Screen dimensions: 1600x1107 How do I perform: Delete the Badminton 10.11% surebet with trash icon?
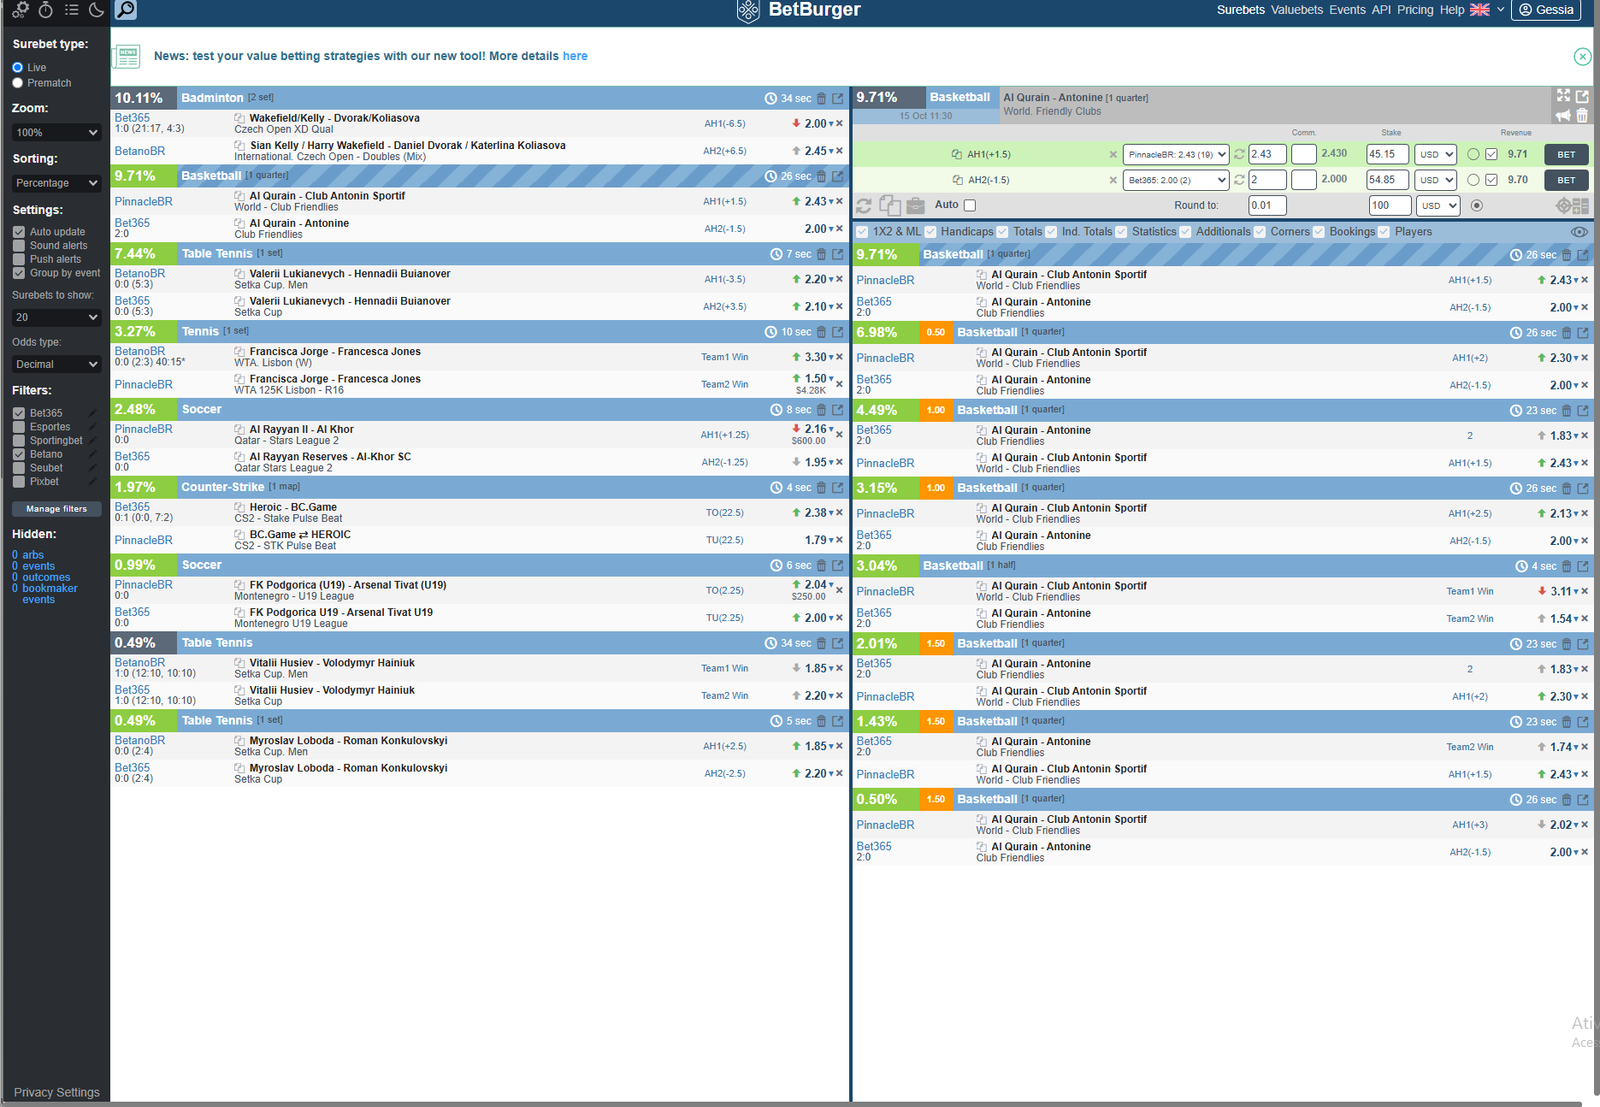[x=822, y=98]
